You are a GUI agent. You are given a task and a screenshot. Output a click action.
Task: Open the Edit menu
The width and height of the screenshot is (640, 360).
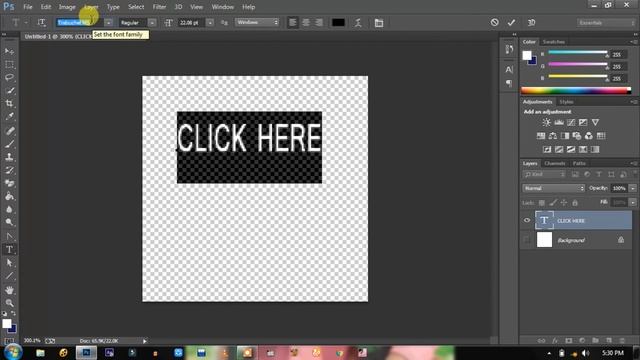click(46, 7)
